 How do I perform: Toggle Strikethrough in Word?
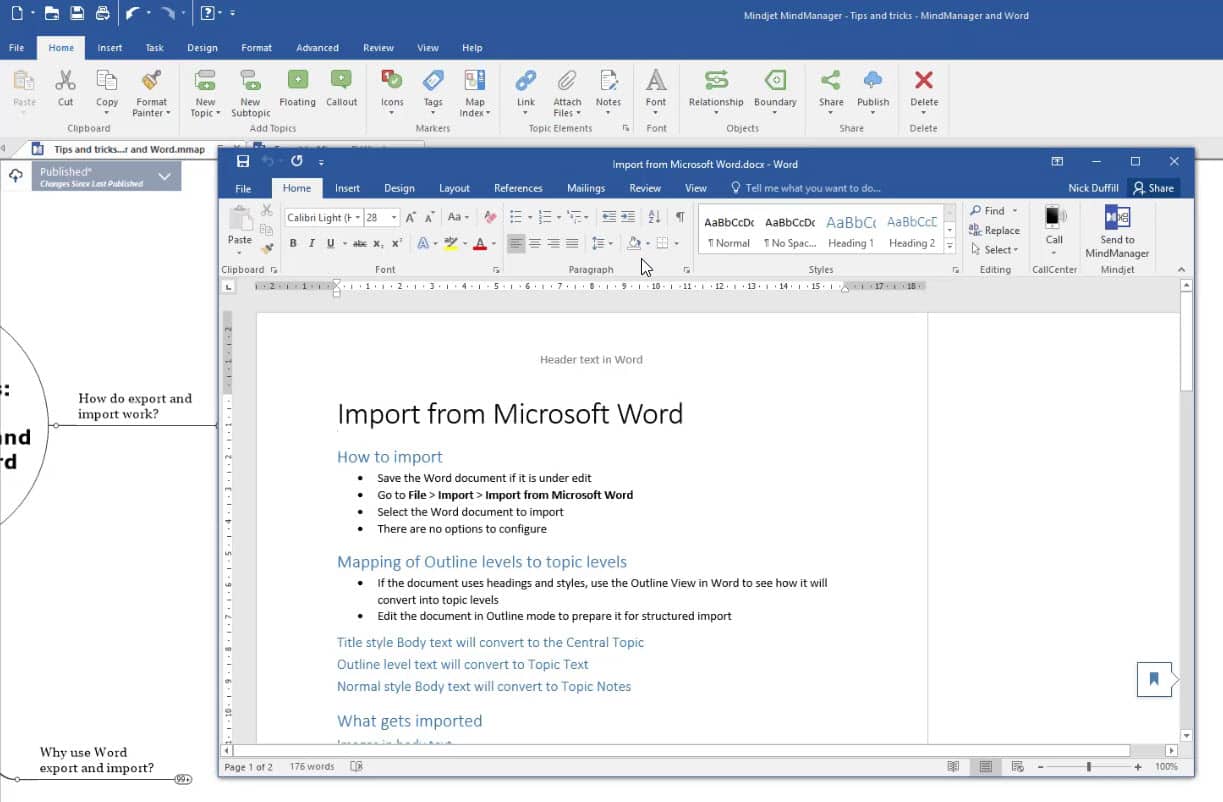coord(360,243)
